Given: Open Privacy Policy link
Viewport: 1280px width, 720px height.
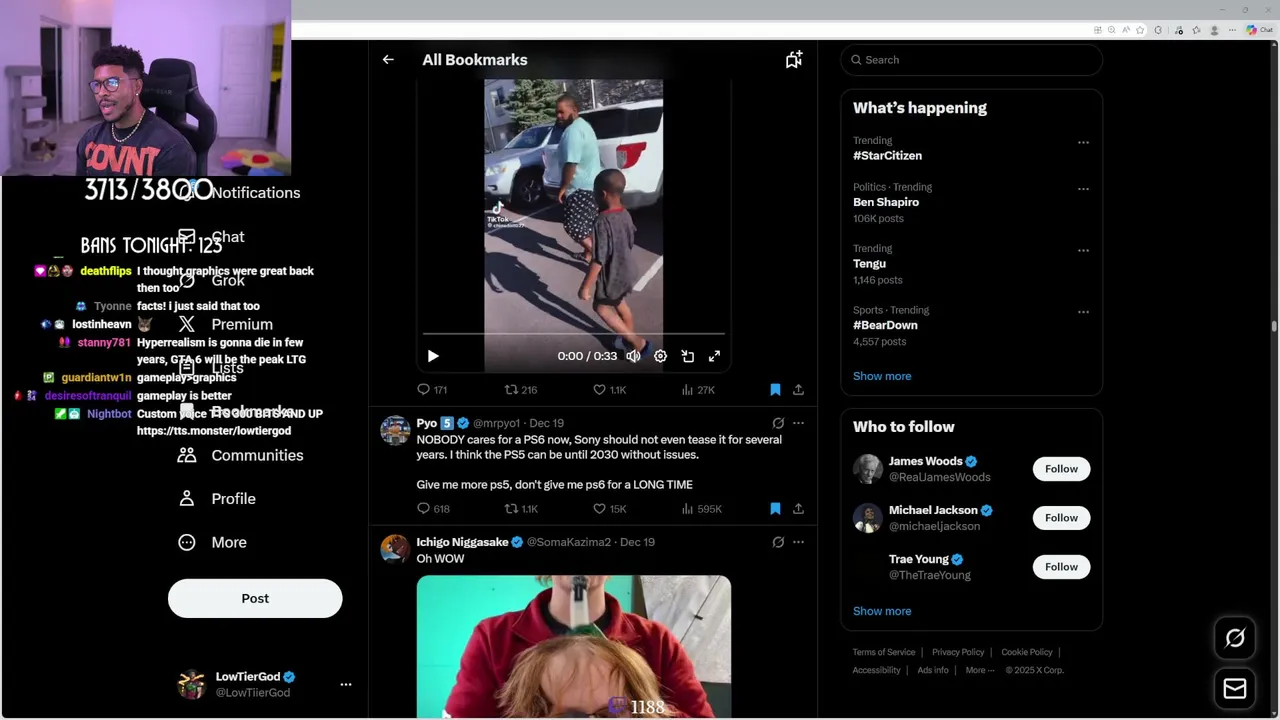Looking at the screenshot, I should pos(958,652).
